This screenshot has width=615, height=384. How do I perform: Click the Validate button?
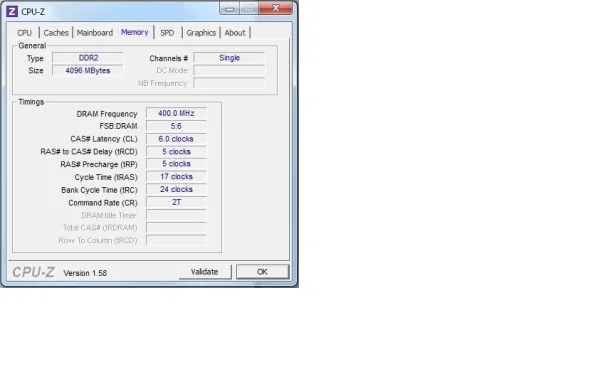click(205, 272)
